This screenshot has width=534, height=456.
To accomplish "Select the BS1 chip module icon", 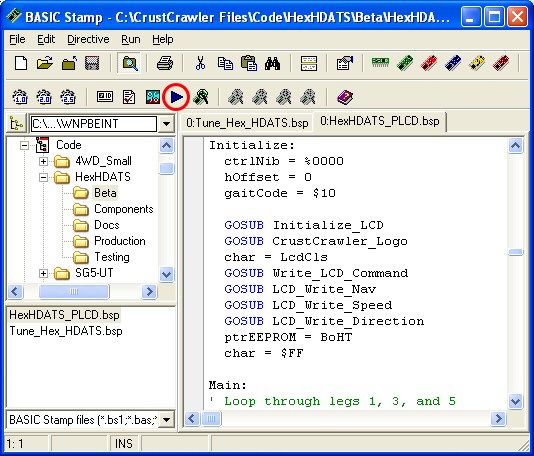I will [x=380, y=63].
